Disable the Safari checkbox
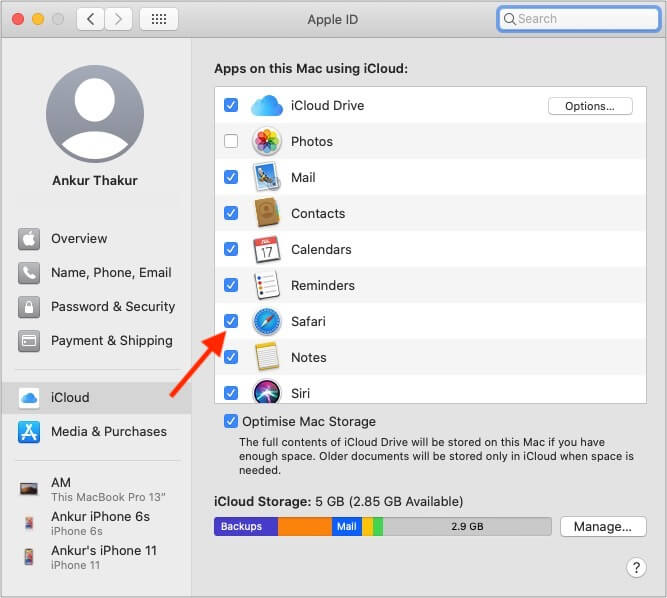This screenshot has height=598, width=667. 231,321
